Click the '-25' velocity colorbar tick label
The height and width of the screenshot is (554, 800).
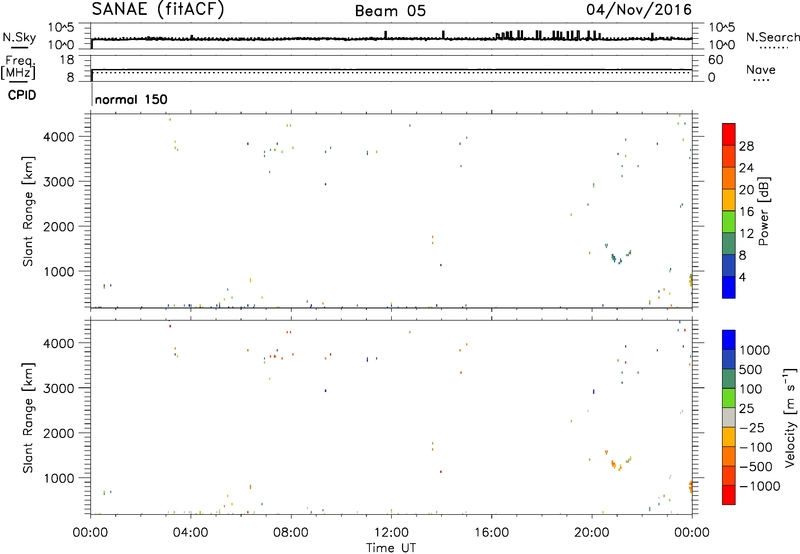click(752, 427)
